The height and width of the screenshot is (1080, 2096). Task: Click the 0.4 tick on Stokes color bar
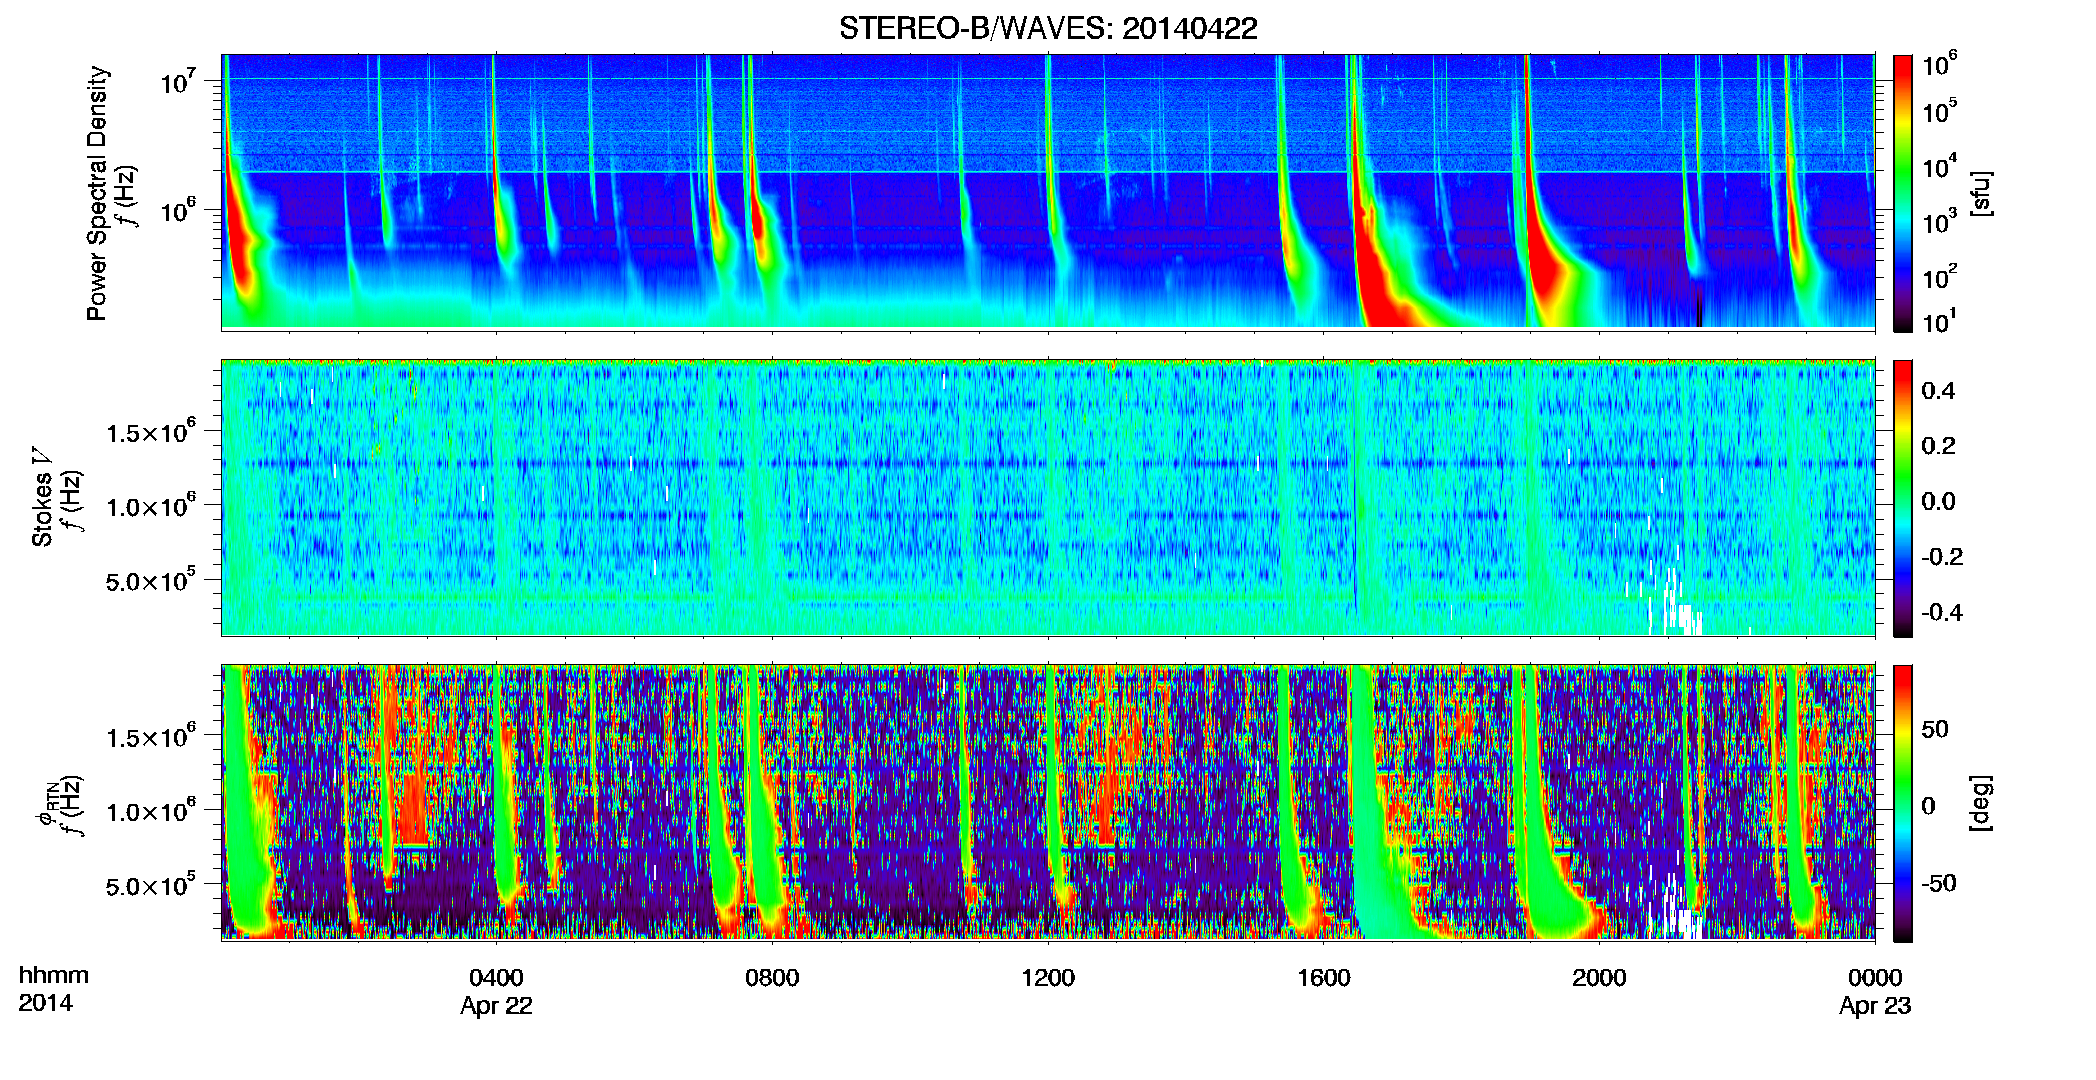click(1938, 391)
